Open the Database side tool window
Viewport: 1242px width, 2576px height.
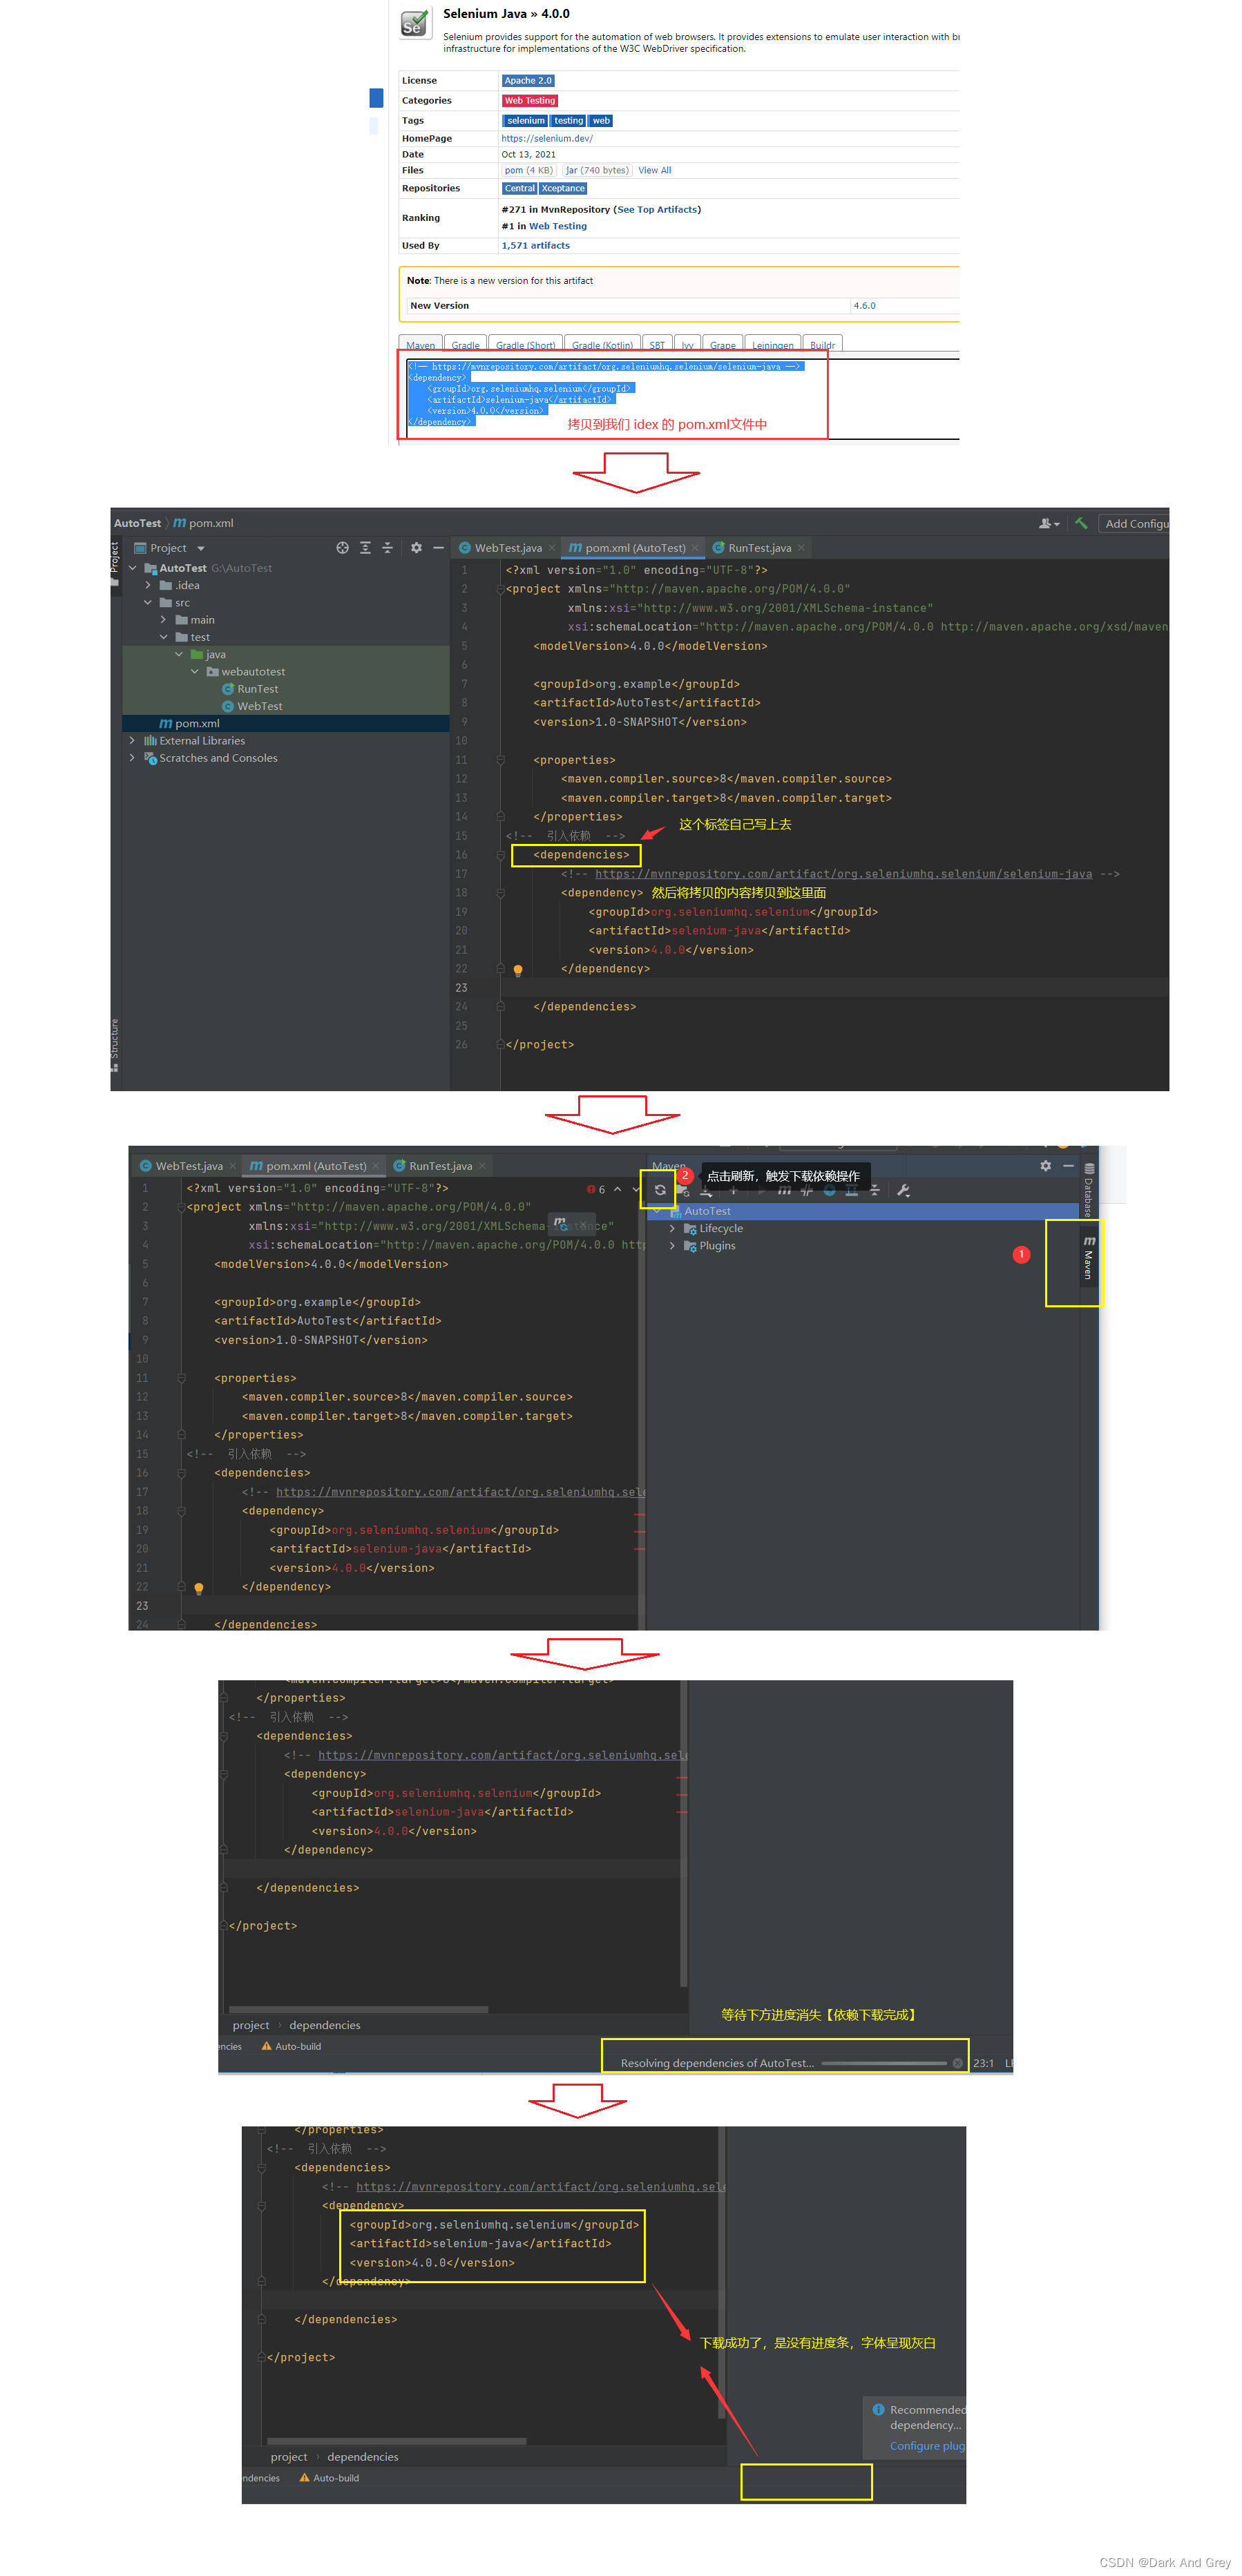(1089, 1189)
